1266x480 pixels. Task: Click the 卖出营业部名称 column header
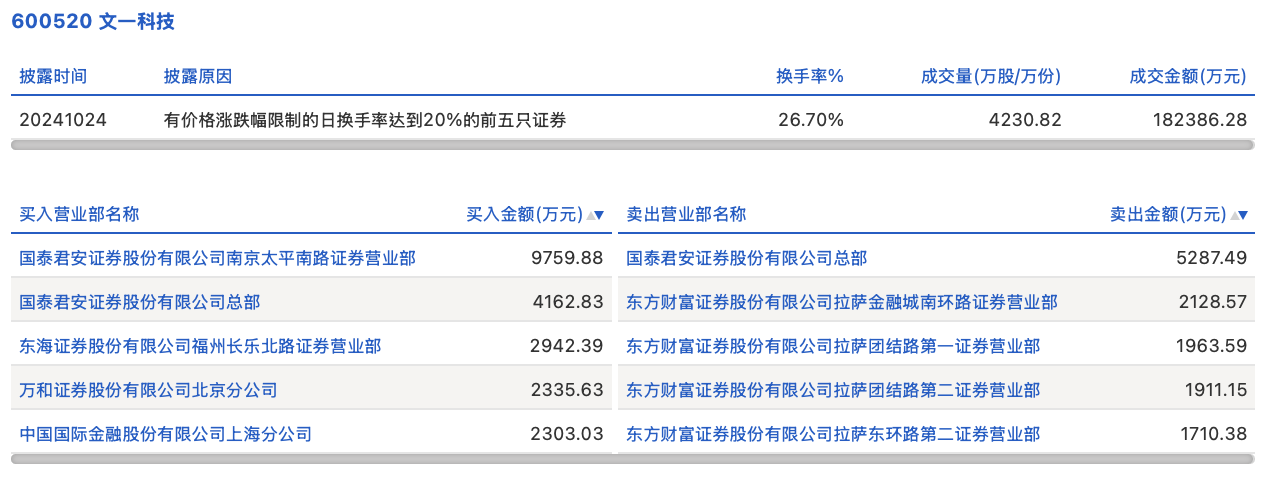[686, 214]
